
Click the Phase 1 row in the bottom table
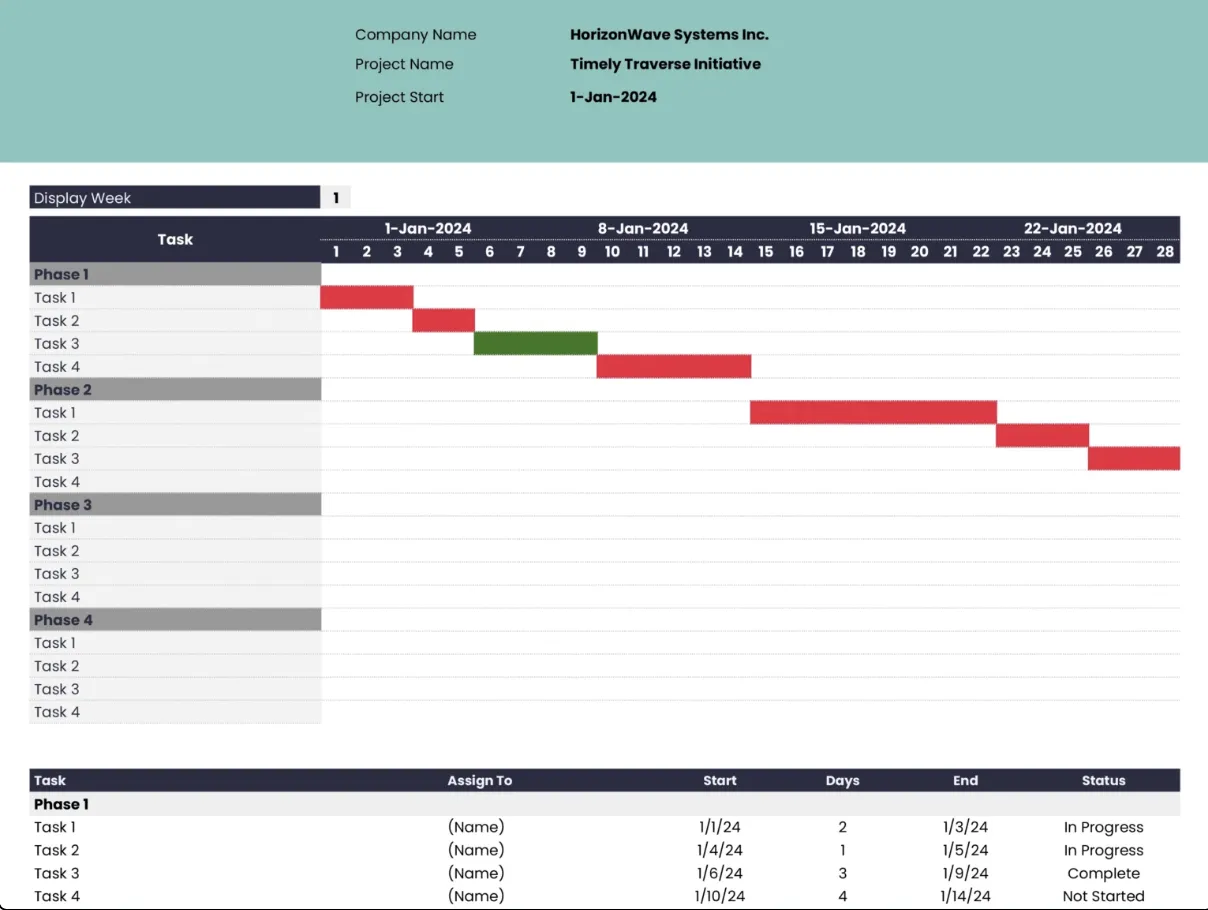[x=605, y=804]
